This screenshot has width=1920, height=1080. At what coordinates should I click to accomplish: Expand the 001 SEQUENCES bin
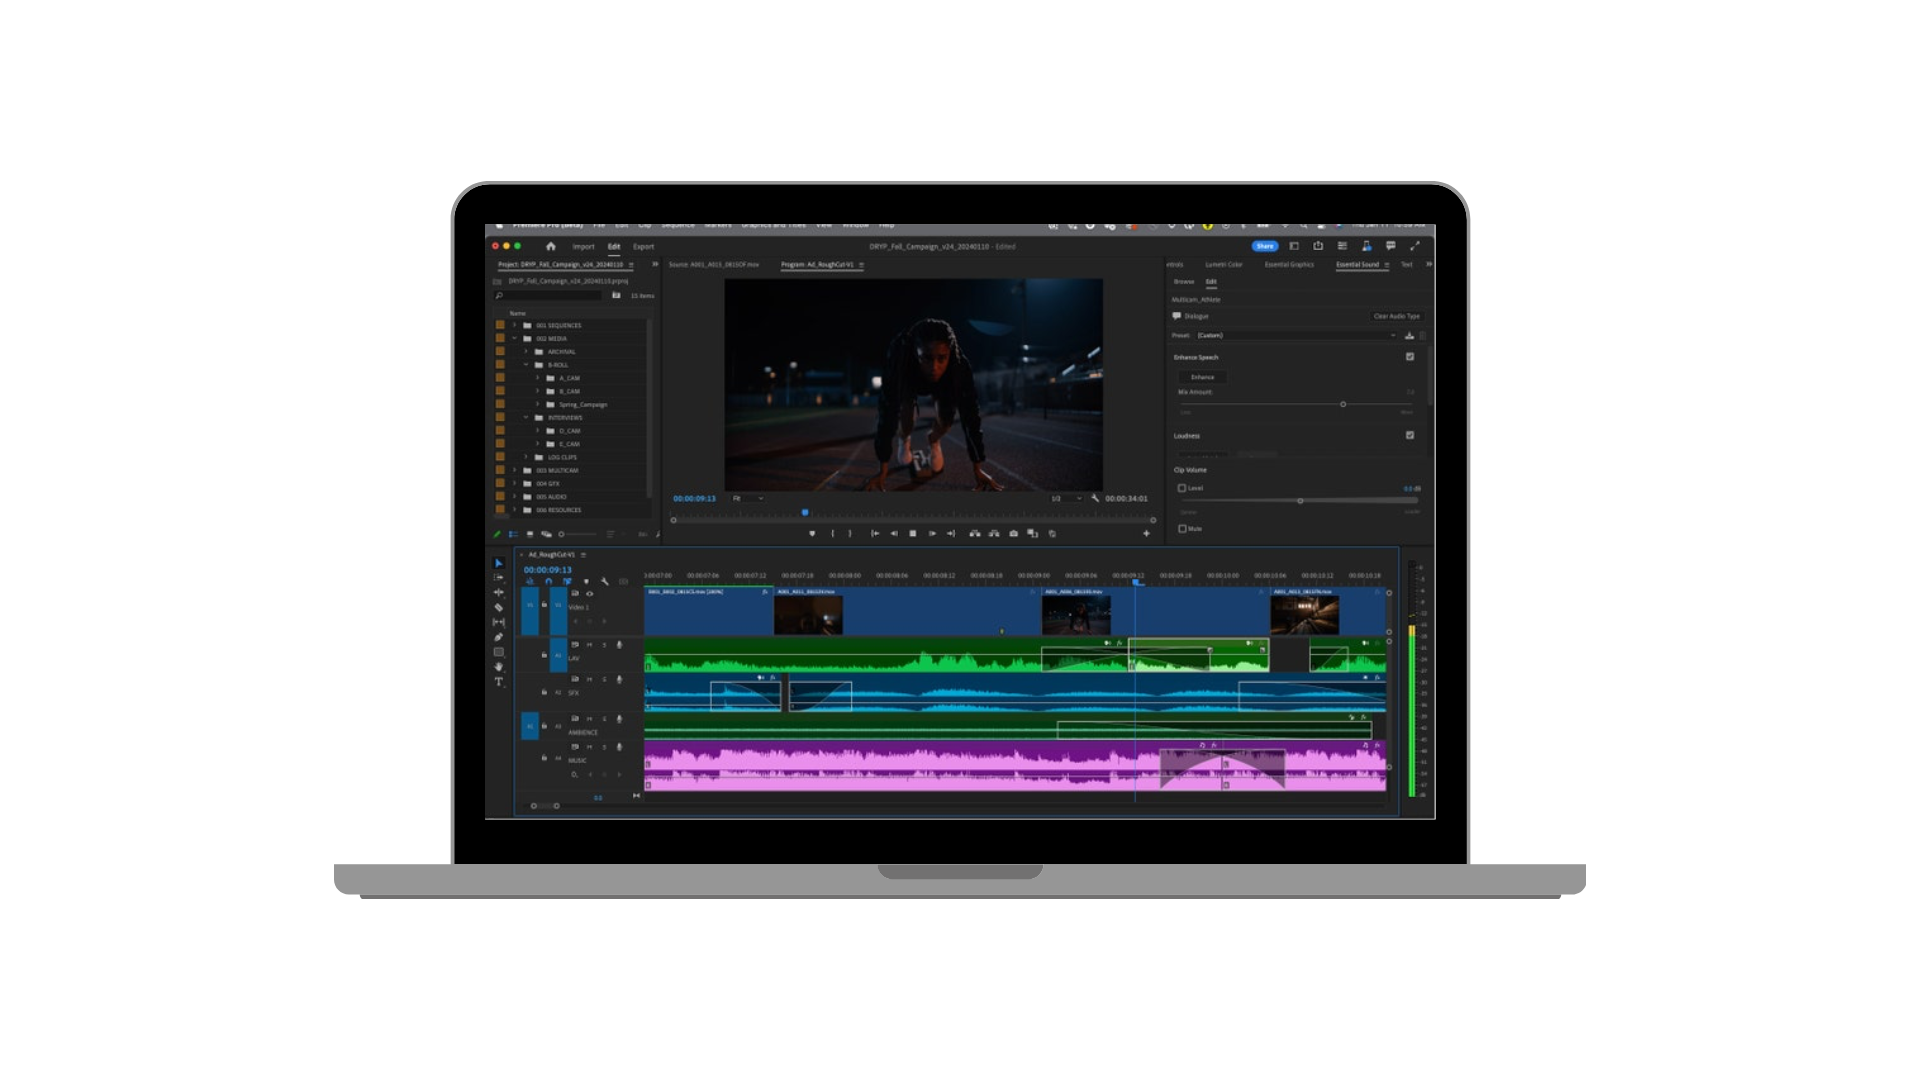click(x=515, y=325)
